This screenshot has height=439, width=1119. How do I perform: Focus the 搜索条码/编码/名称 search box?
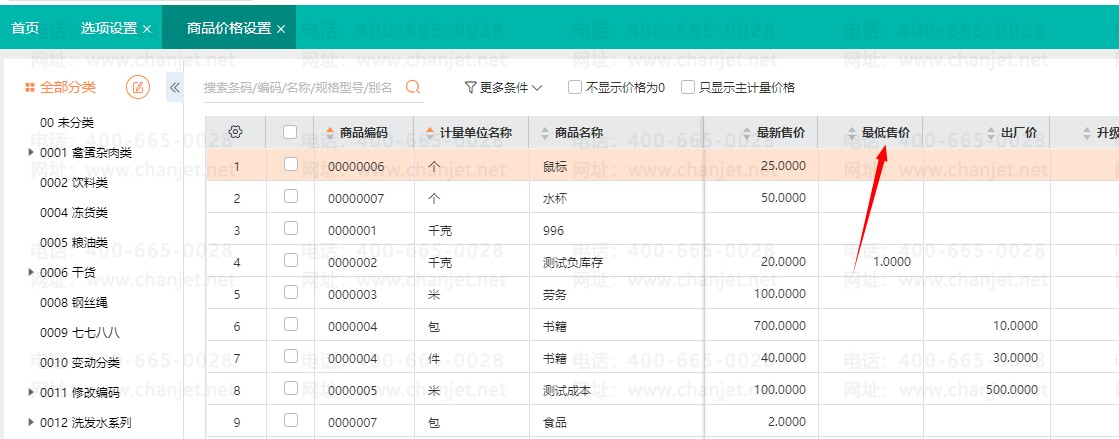click(x=298, y=87)
